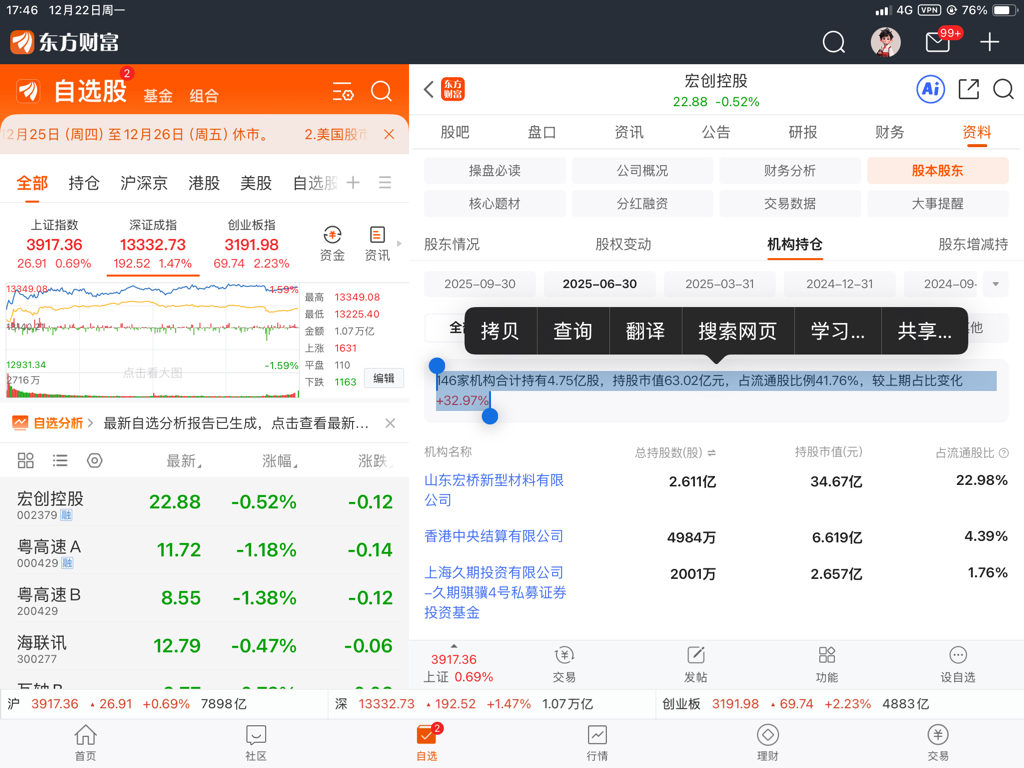Search from the stock detail header
This screenshot has width=1024, height=768.
[1003, 89]
